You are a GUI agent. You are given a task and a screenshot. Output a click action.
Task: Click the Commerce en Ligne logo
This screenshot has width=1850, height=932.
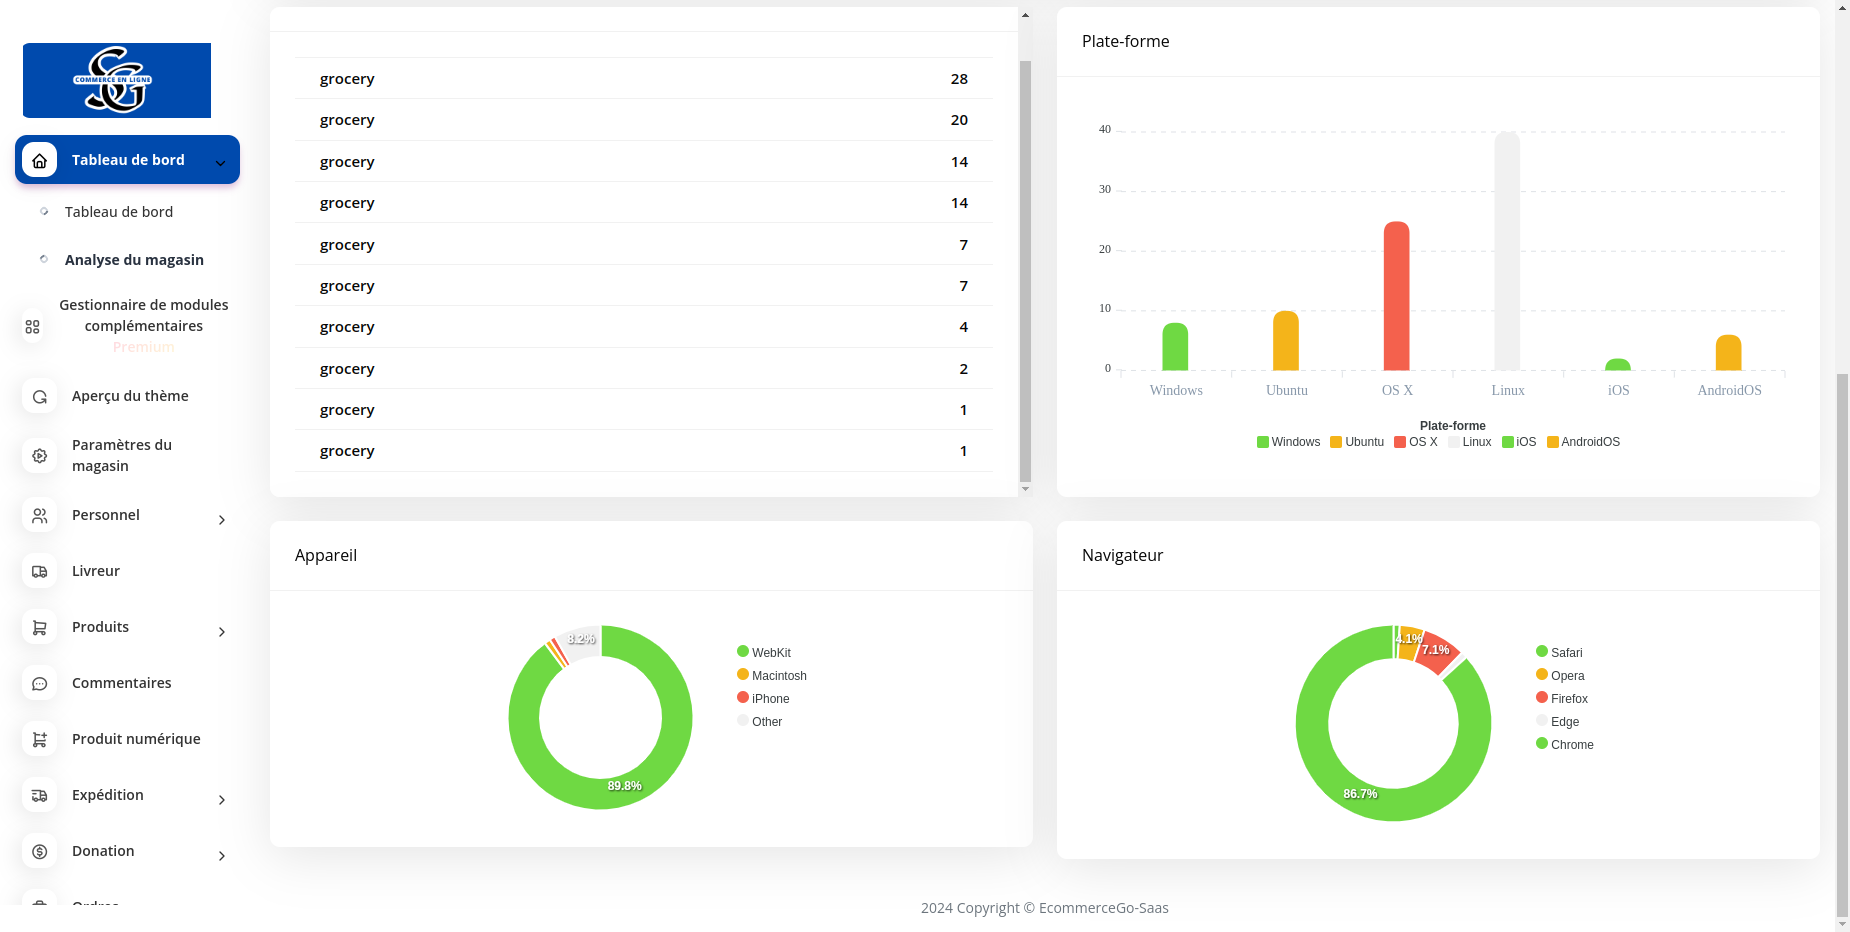pyautogui.click(x=117, y=80)
